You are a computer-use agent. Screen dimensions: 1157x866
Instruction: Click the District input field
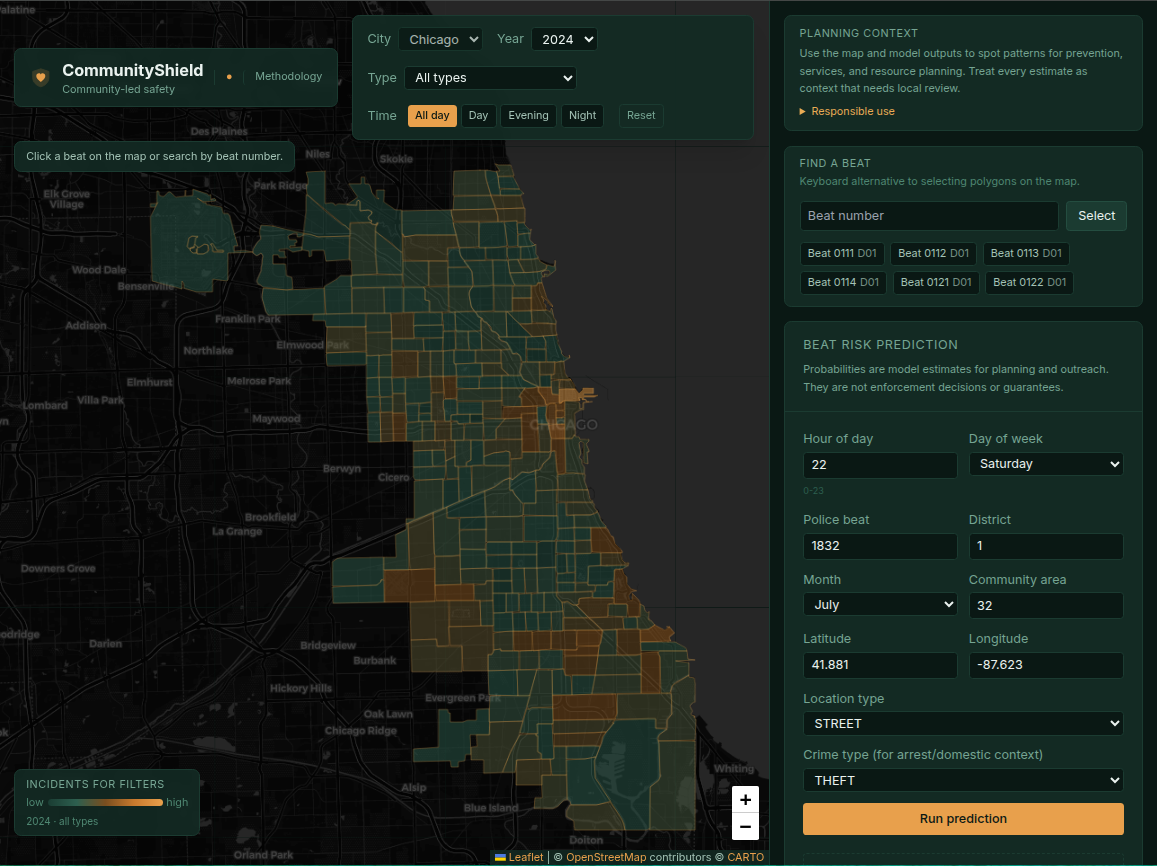click(1046, 546)
